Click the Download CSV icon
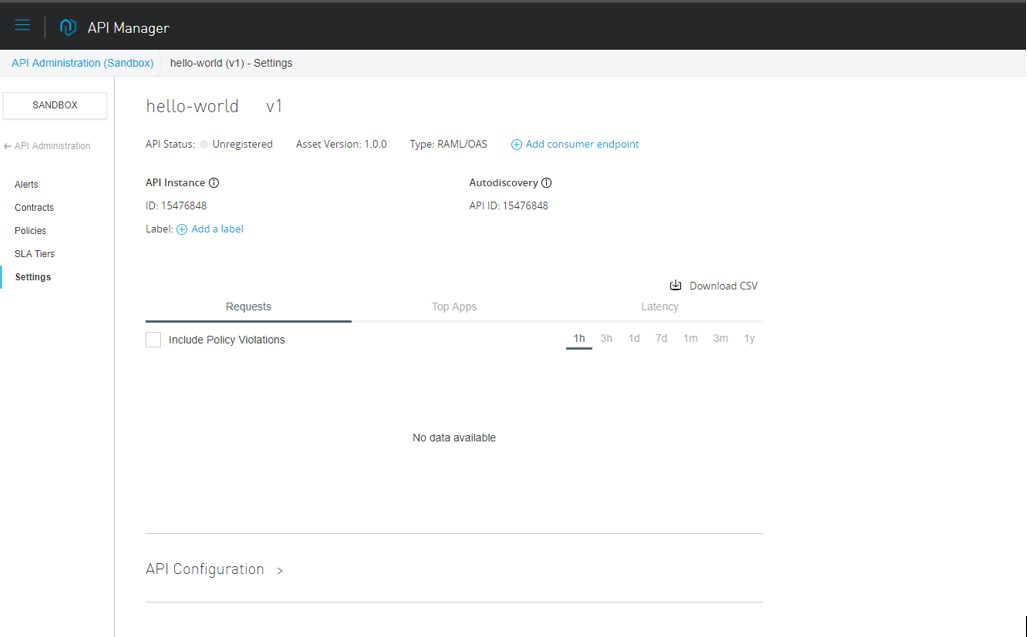 [675, 285]
